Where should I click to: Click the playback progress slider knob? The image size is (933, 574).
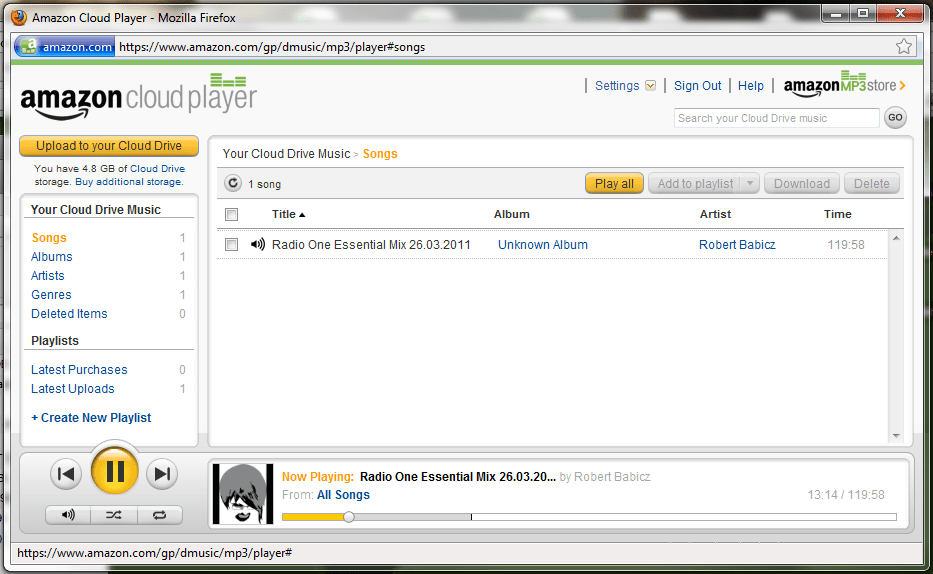pos(349,517)
